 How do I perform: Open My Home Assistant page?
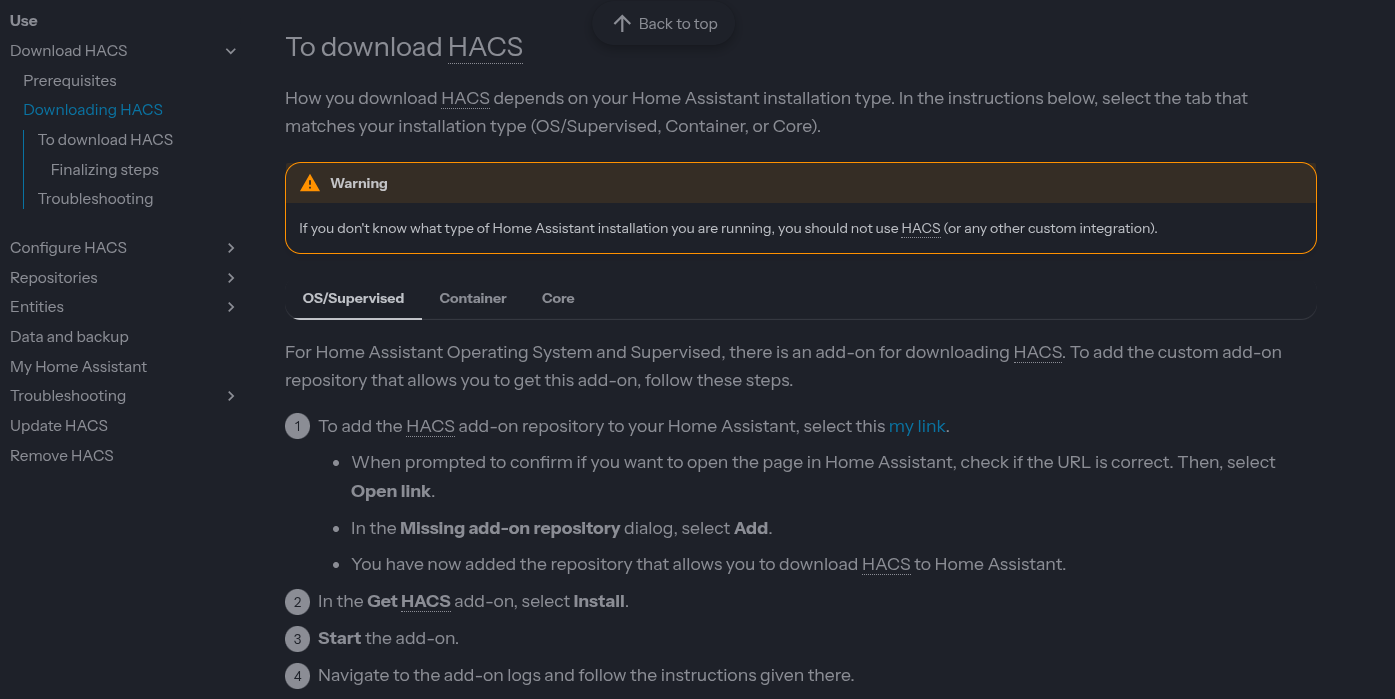pyautogui.click(x=78, y=367)
